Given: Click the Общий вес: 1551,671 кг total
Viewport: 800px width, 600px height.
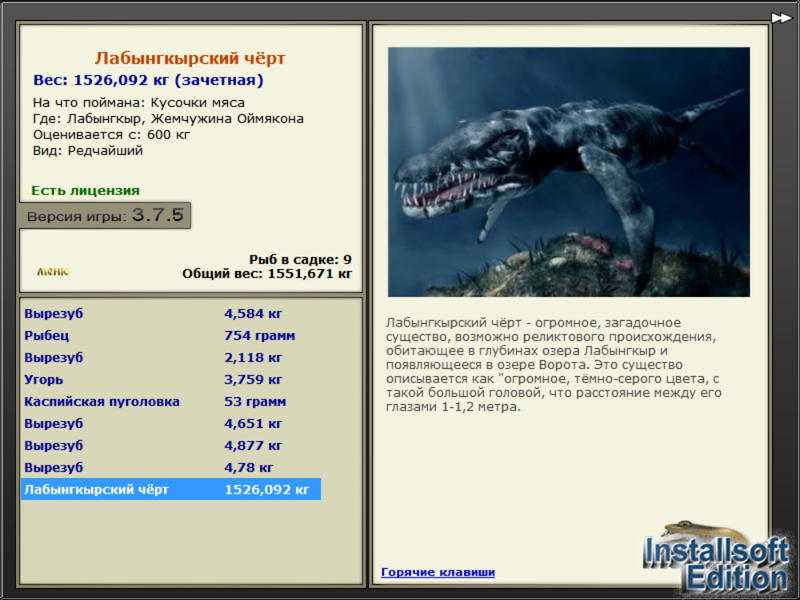Looking at the screenshot, I should pyautogui.click(x=267, y=273).
